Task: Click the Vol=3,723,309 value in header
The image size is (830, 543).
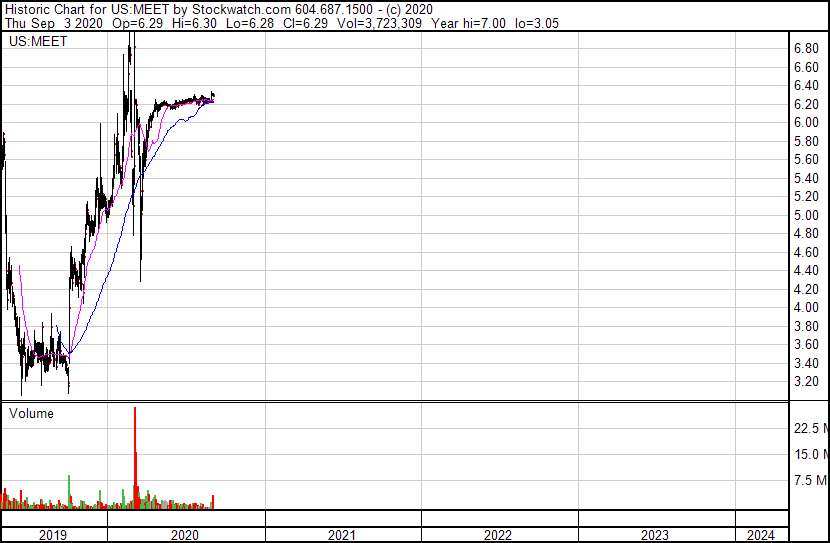Action: coord(380,23)
